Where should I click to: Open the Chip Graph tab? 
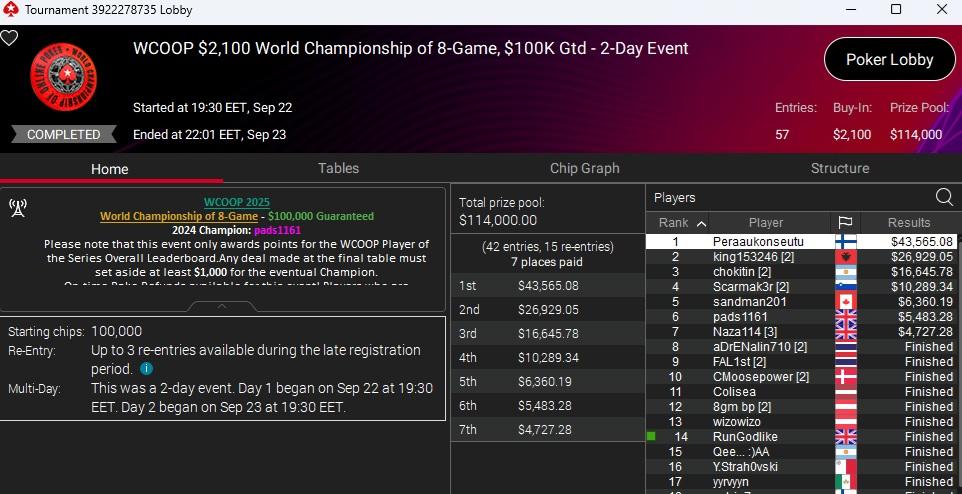(x=584, y=168)
